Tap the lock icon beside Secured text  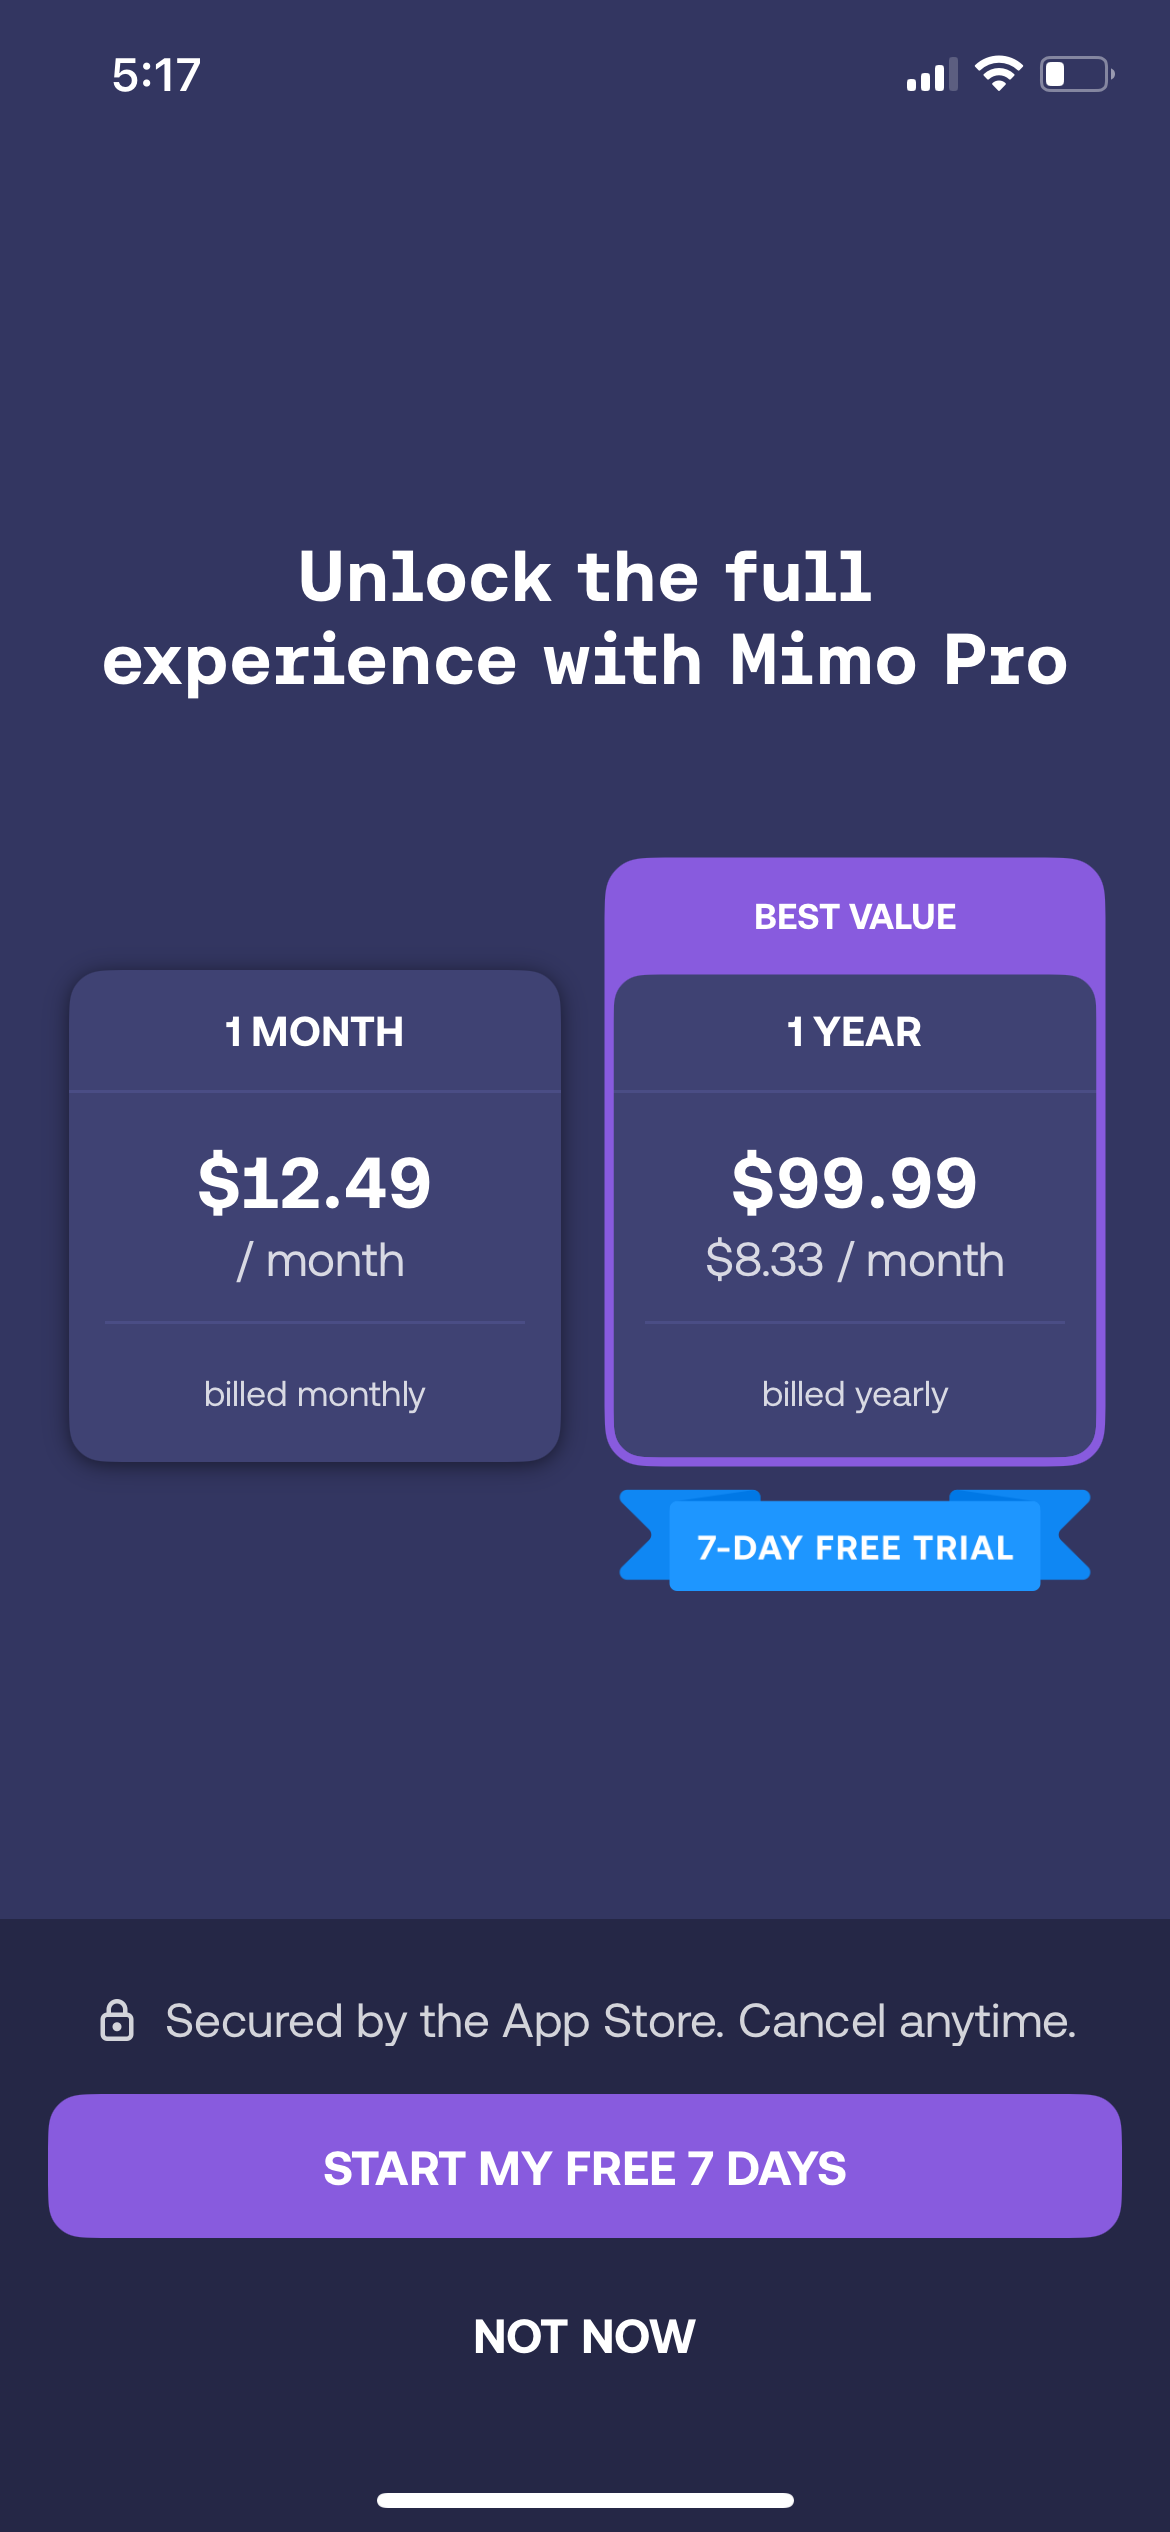117,2021
